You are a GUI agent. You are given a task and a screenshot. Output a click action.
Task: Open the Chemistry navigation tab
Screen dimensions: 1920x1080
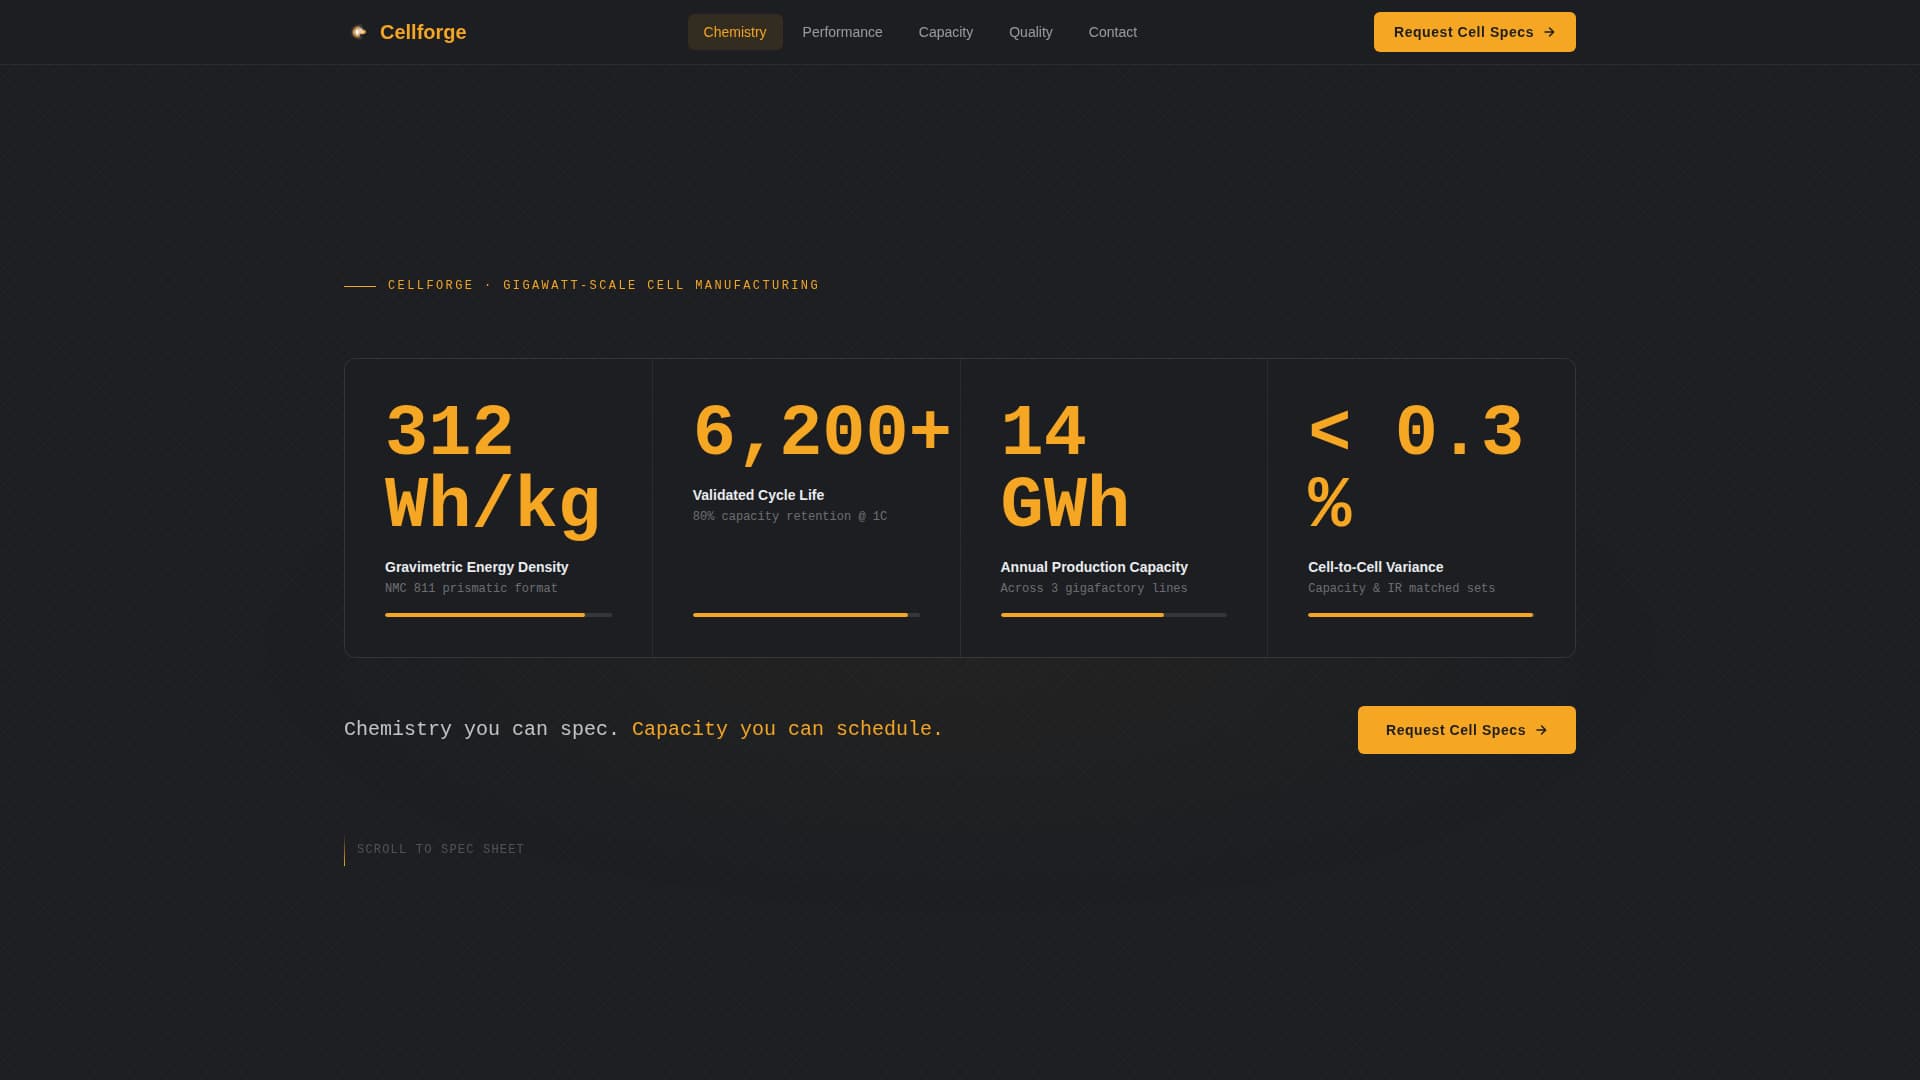click(x=735, y=31)
